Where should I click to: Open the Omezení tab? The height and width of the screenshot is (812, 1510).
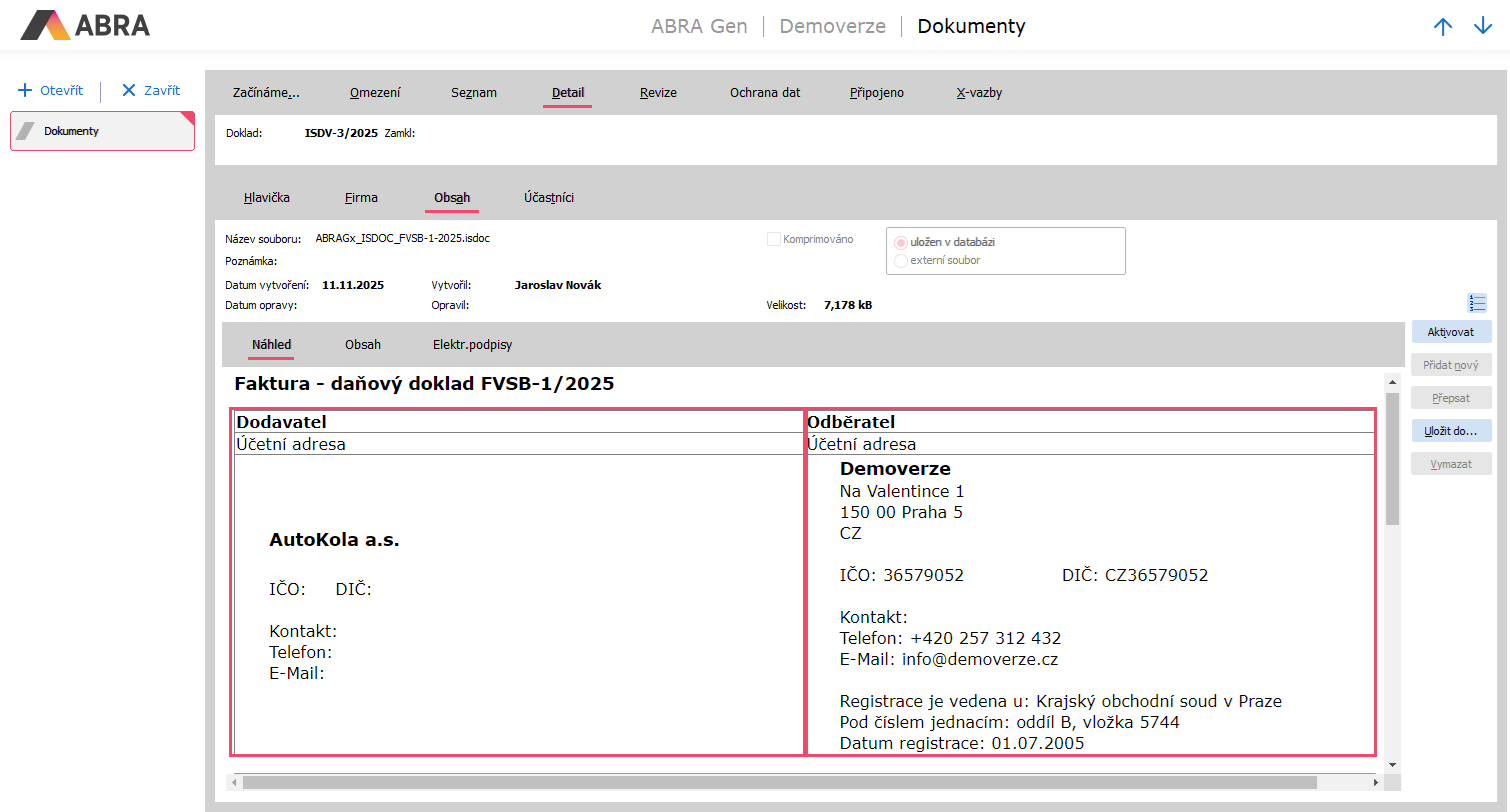[375, 92]
